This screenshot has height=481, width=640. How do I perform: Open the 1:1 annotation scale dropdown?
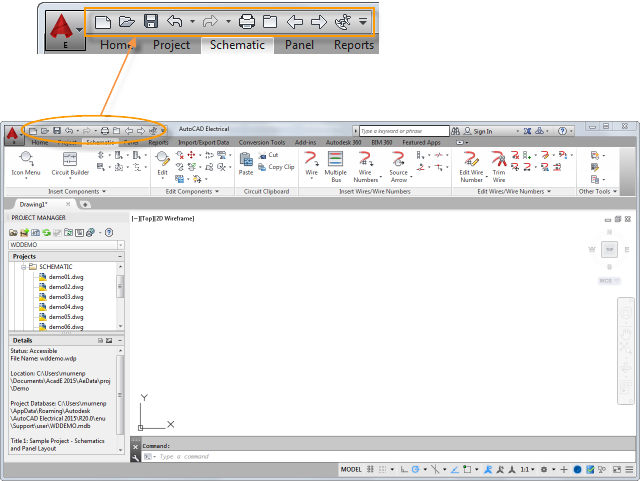[527, 469]
